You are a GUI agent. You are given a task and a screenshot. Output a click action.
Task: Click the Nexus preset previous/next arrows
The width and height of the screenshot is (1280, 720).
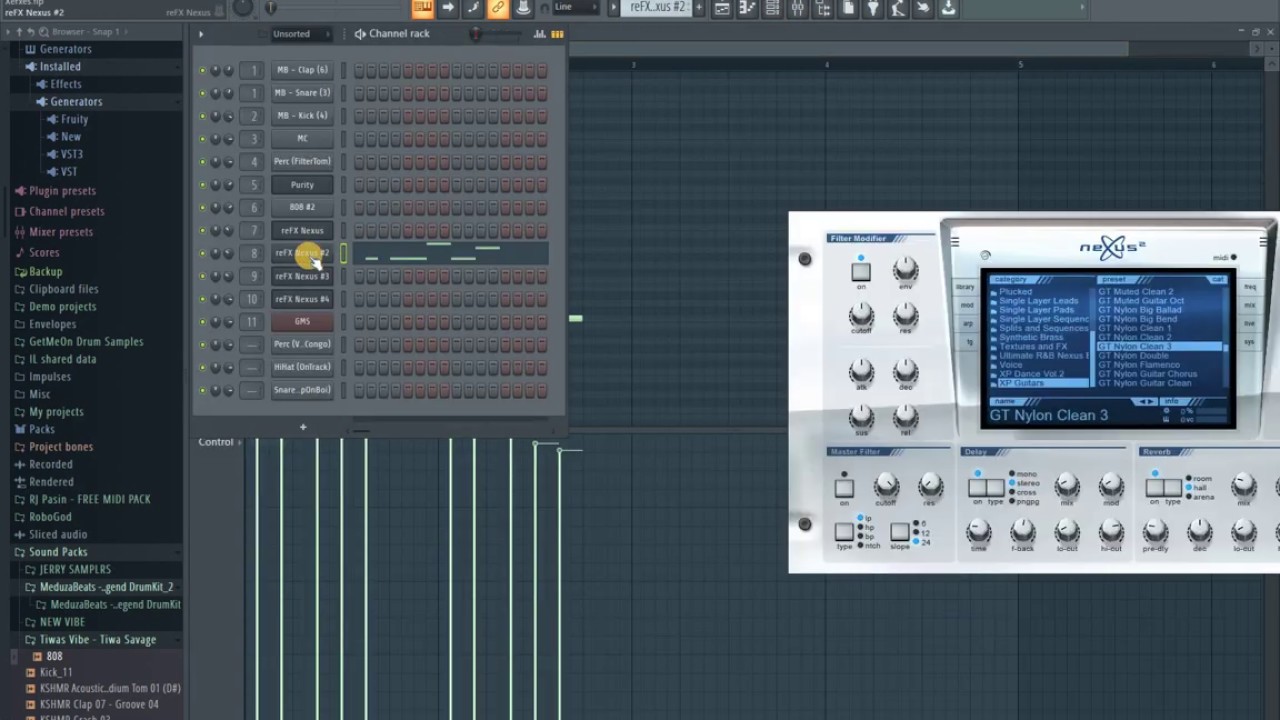click(1144, 401)
